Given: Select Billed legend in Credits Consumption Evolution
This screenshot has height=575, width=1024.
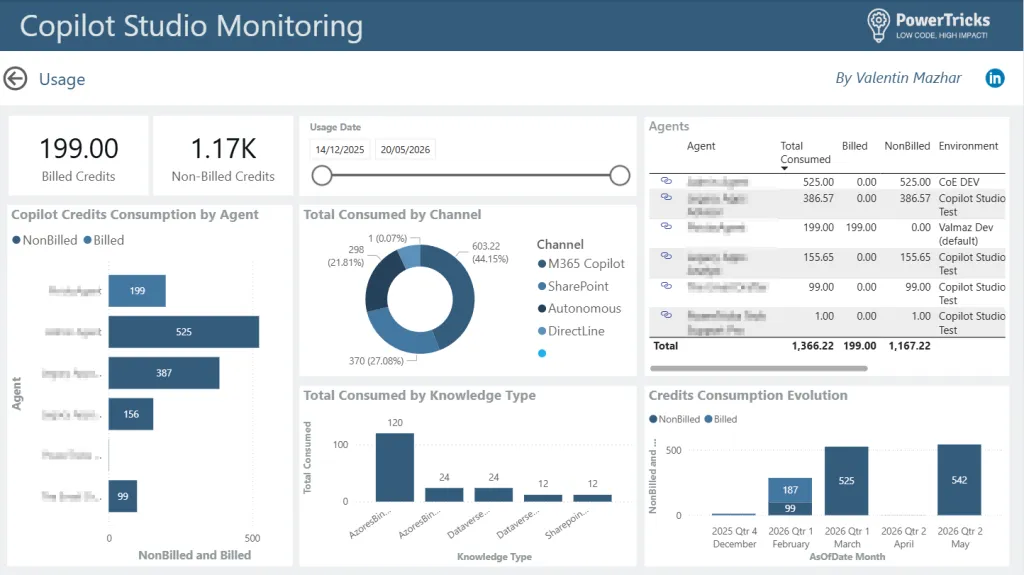Looking at the screenshot, I should tap(720, 419).
